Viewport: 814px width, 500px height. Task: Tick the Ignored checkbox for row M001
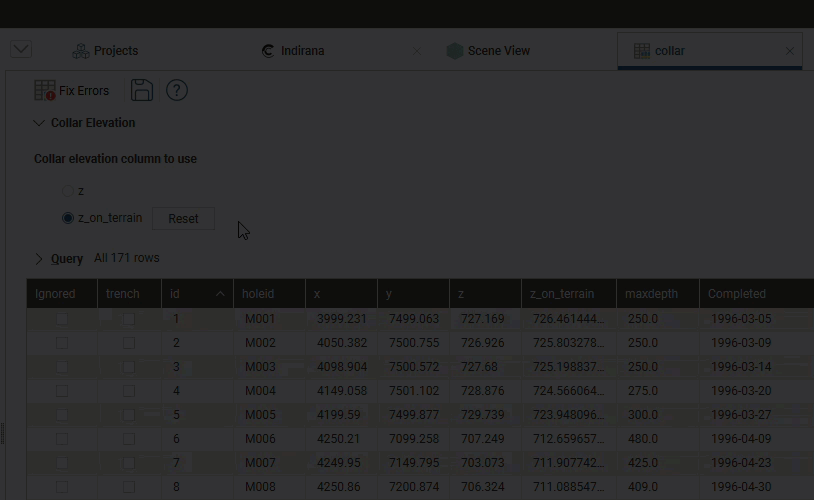pos(62,319)
